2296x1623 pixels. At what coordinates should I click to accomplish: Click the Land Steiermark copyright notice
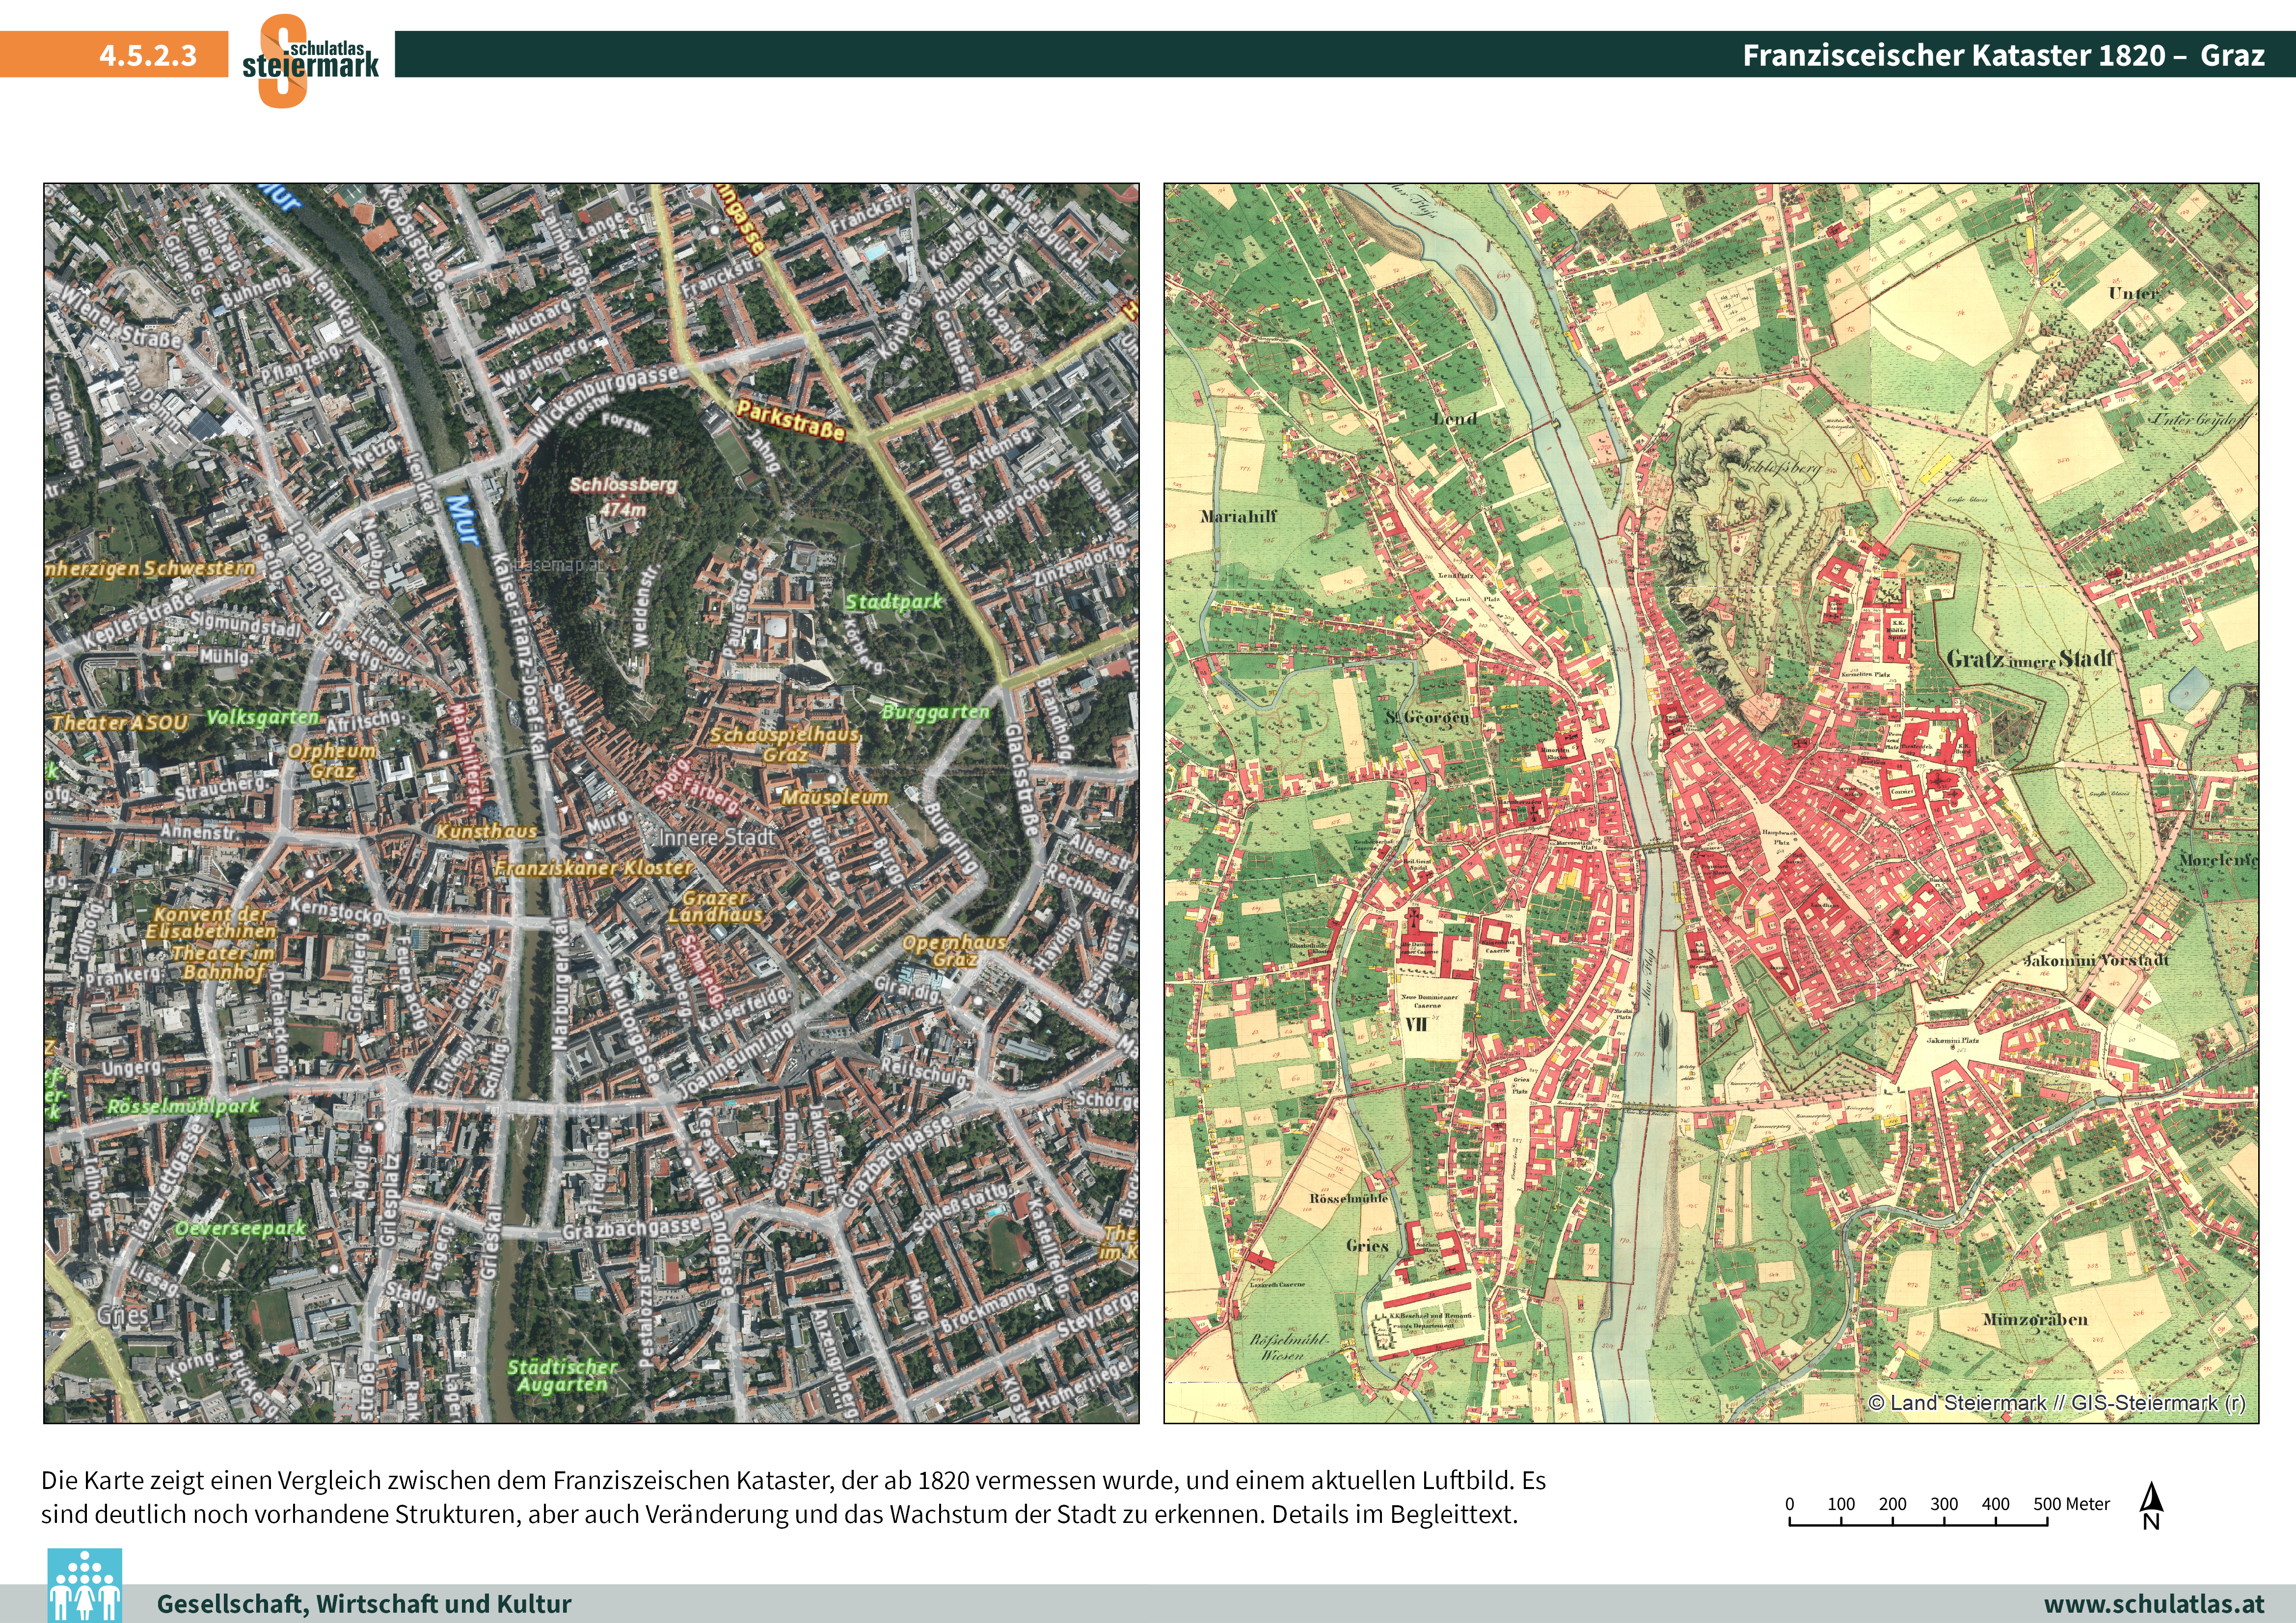2056,1403
